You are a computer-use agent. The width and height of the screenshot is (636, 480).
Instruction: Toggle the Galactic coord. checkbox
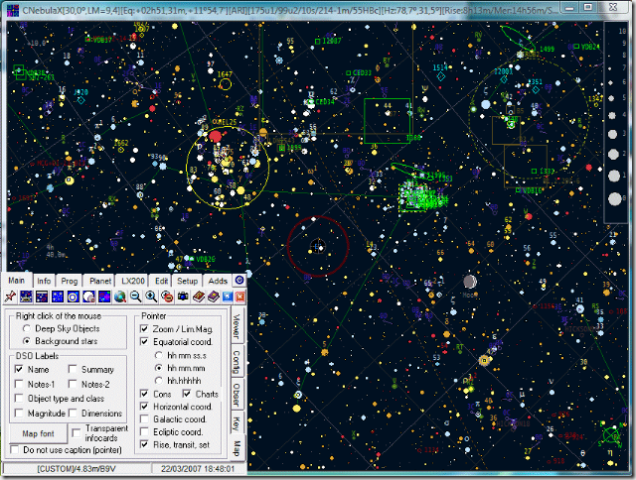pos(146,419)
